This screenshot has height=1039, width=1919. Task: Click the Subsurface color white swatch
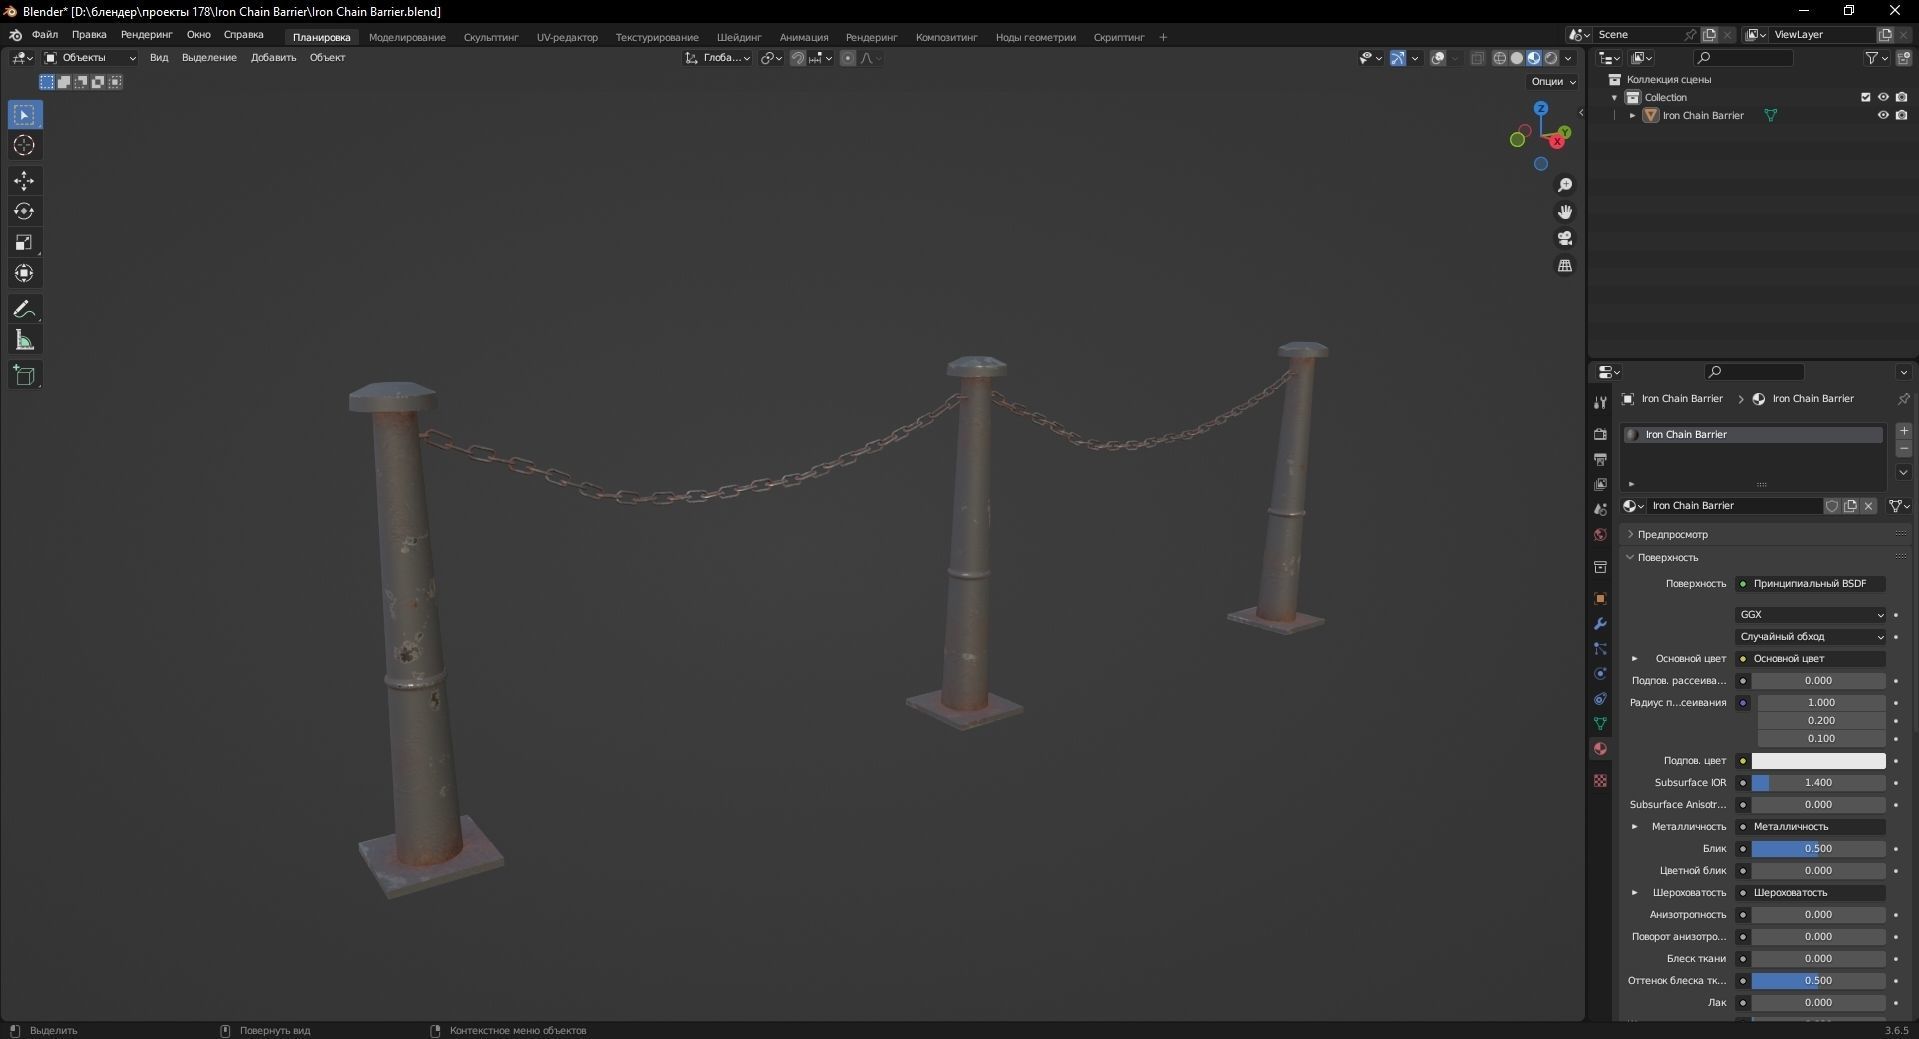click(x=1818, y=761)
